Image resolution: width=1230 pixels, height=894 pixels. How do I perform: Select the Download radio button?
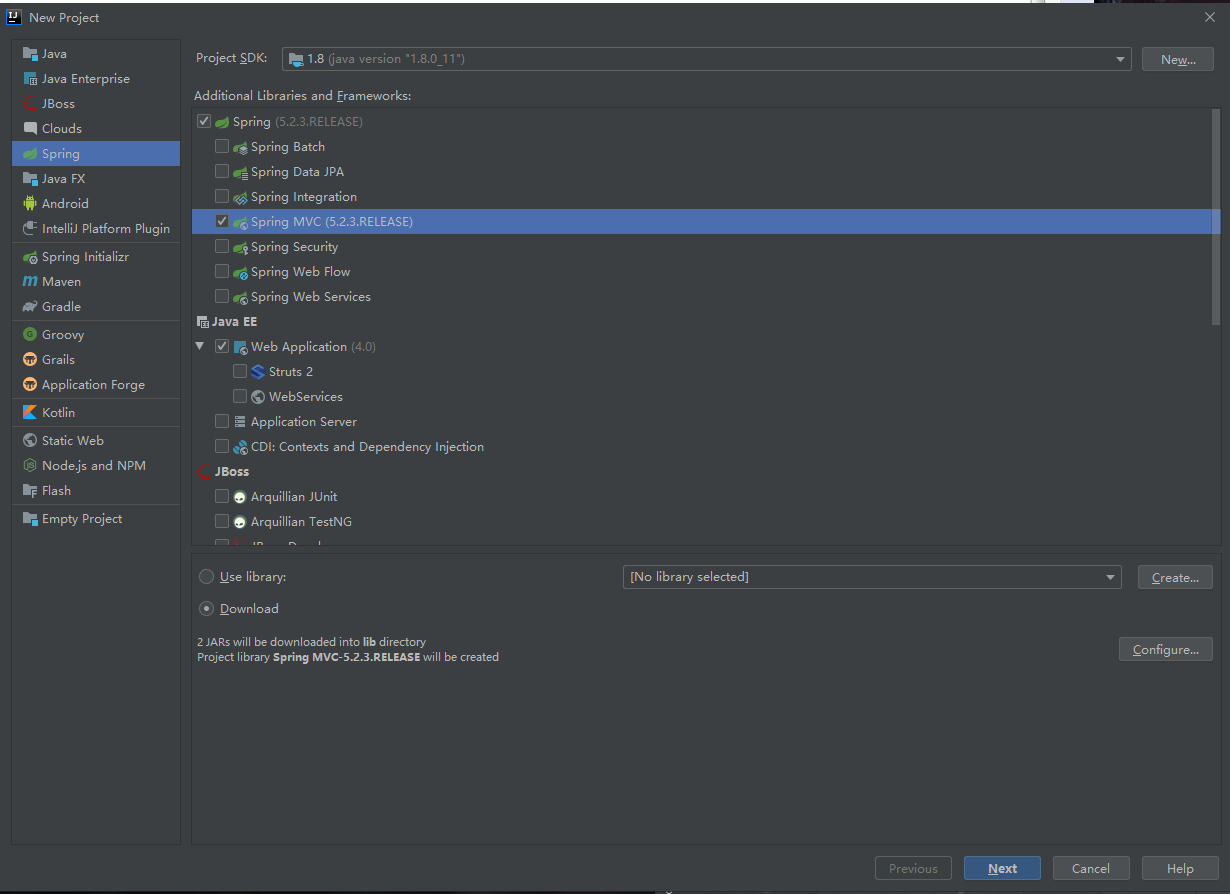[206, 608]
